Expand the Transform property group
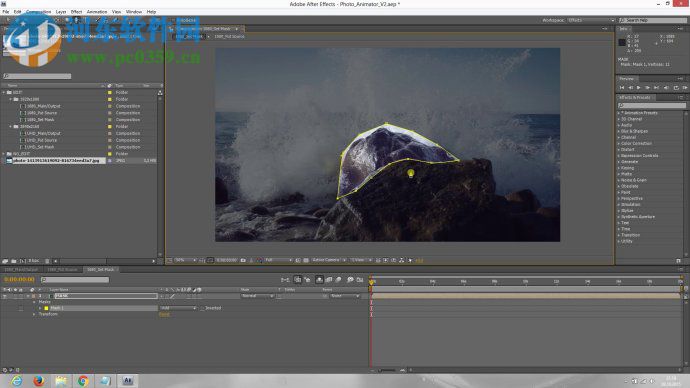690x388 pixels. pyautogui.click(x=34, y=315)
